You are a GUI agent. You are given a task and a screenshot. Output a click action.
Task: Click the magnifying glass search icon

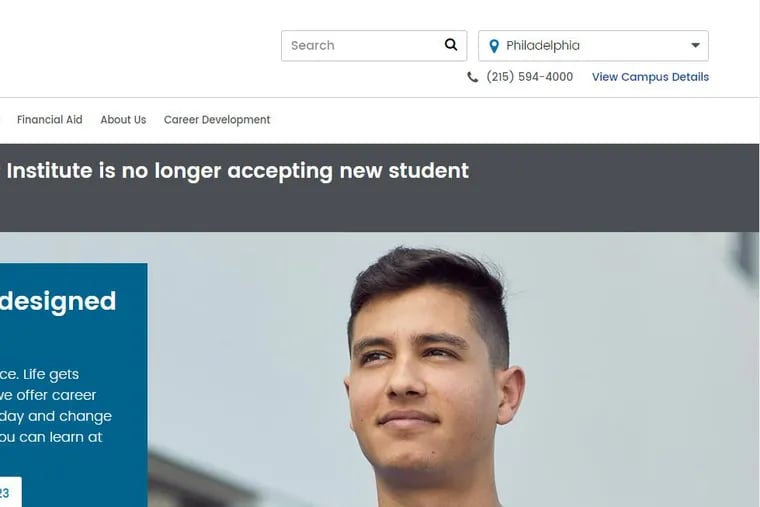coord(451,45)
